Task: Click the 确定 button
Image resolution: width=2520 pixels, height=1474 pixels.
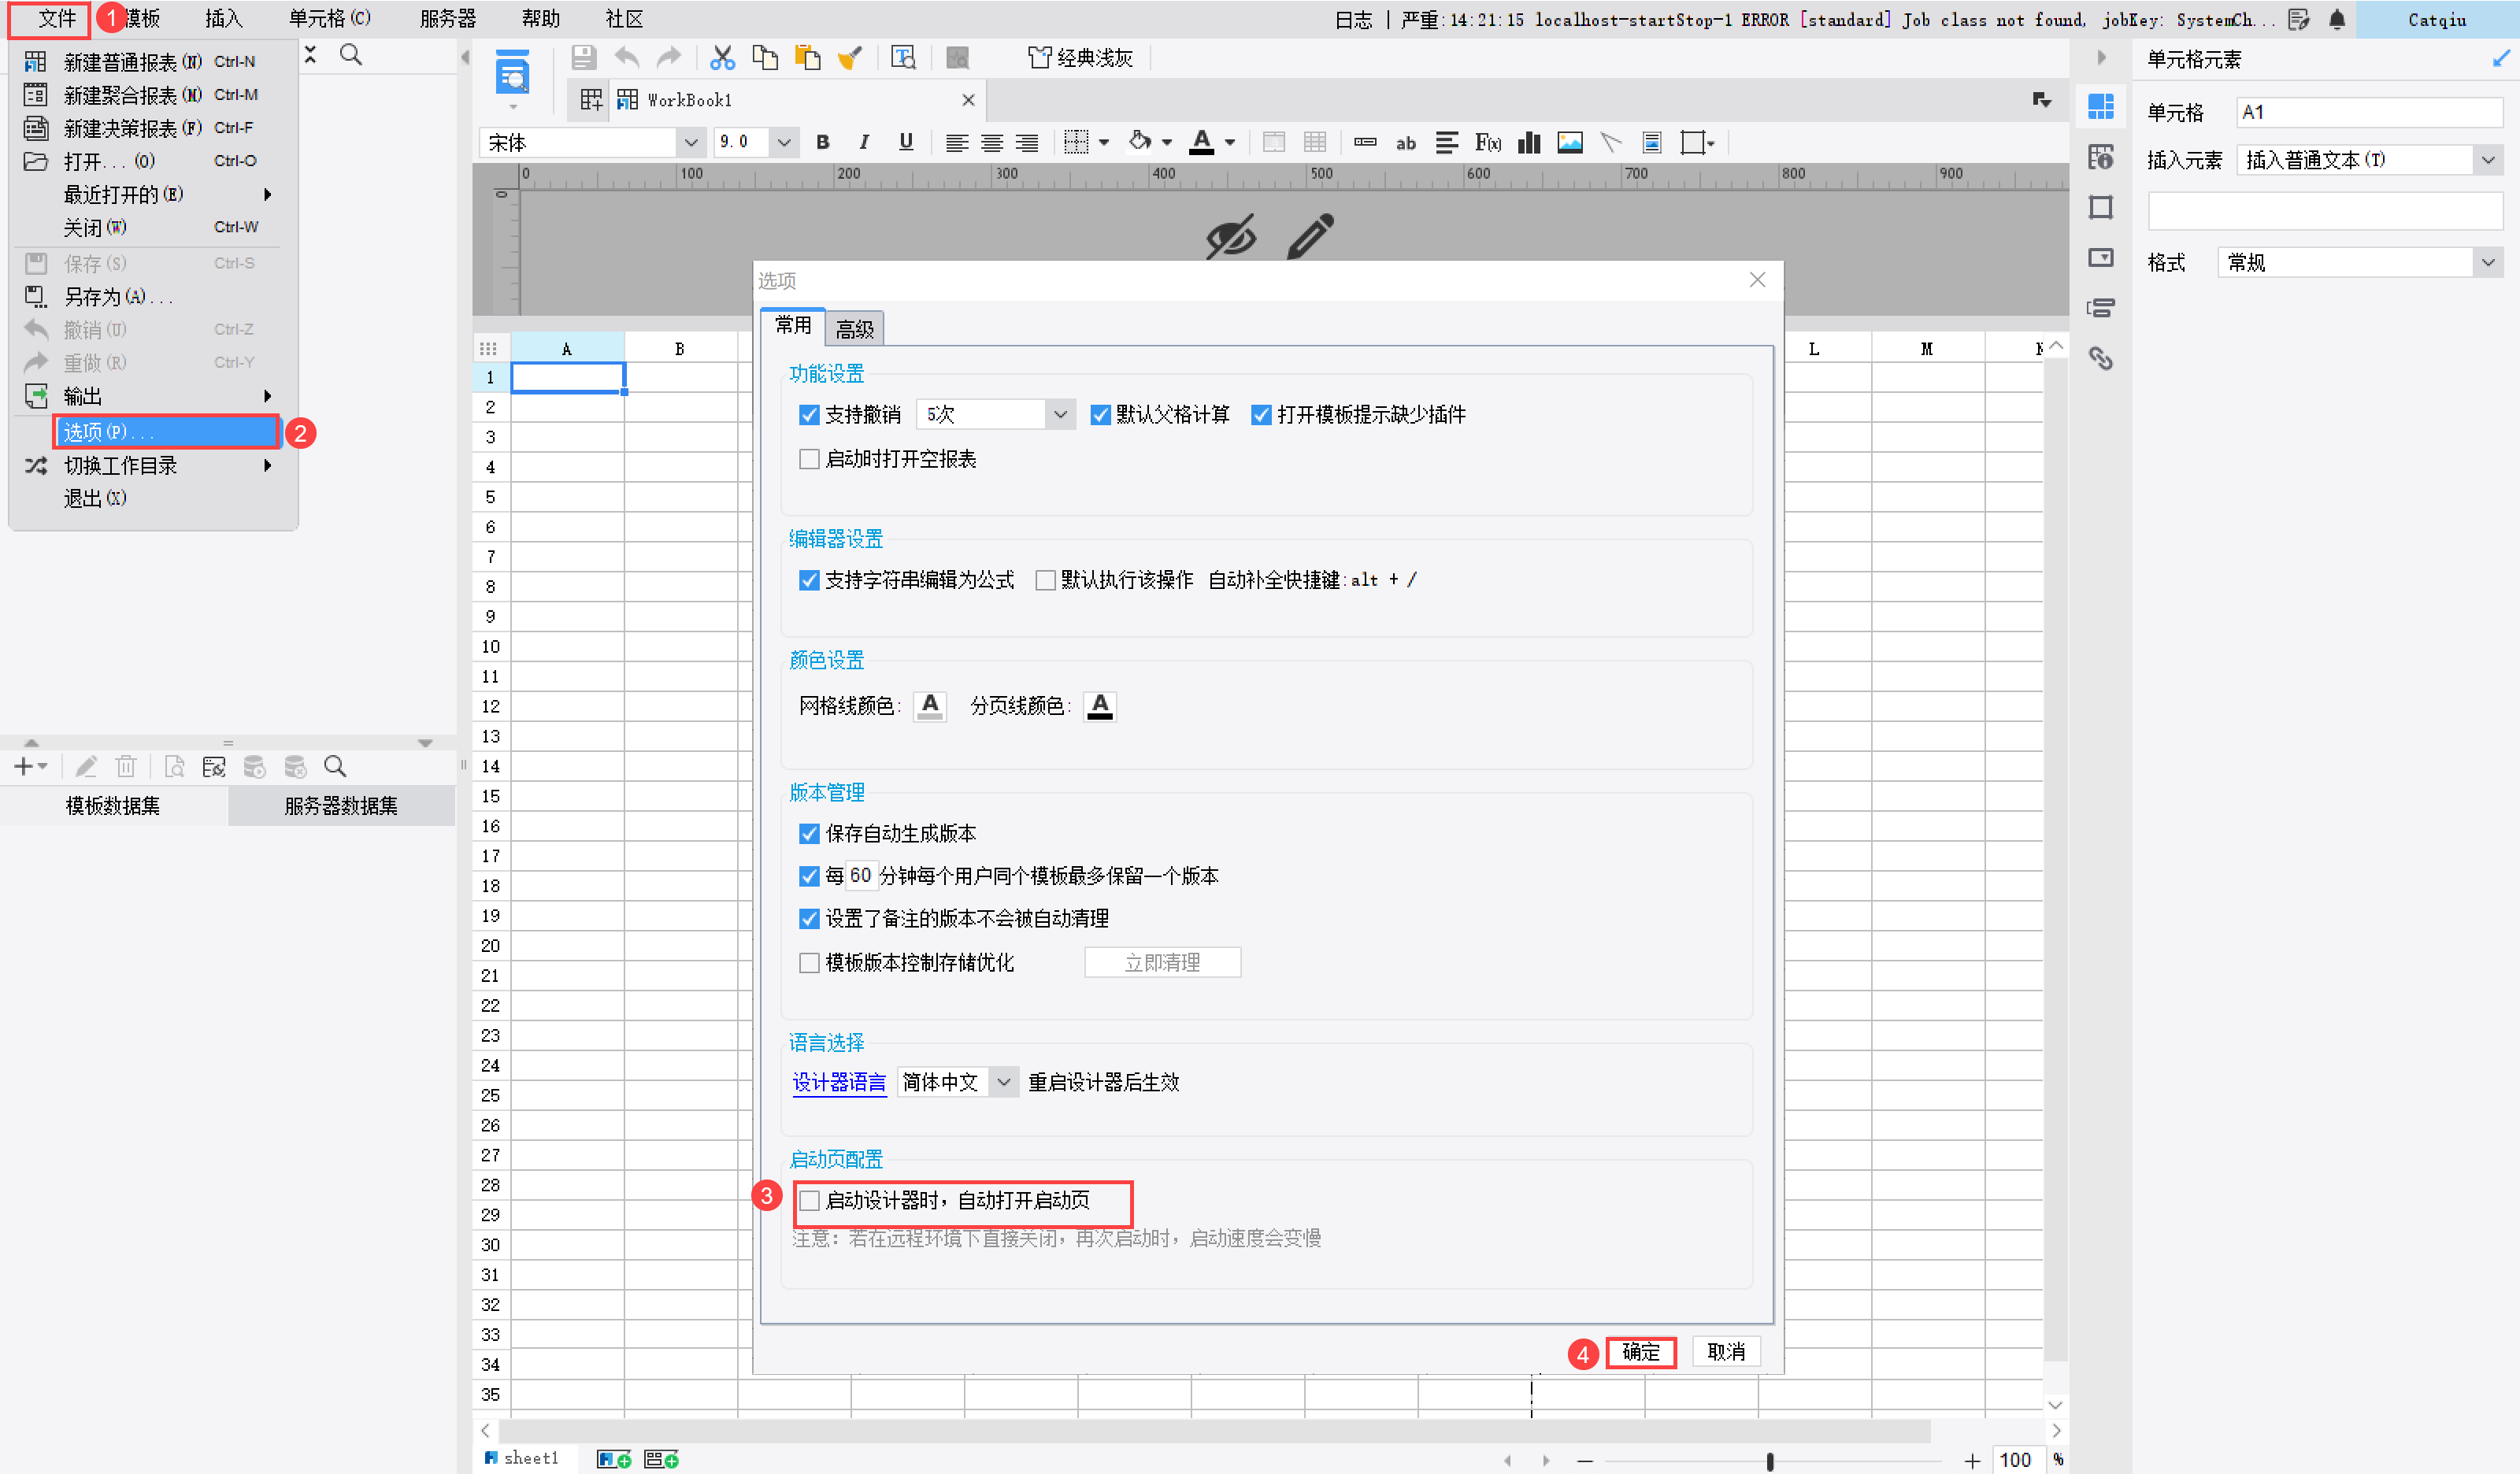Action: (1640, 1352)
